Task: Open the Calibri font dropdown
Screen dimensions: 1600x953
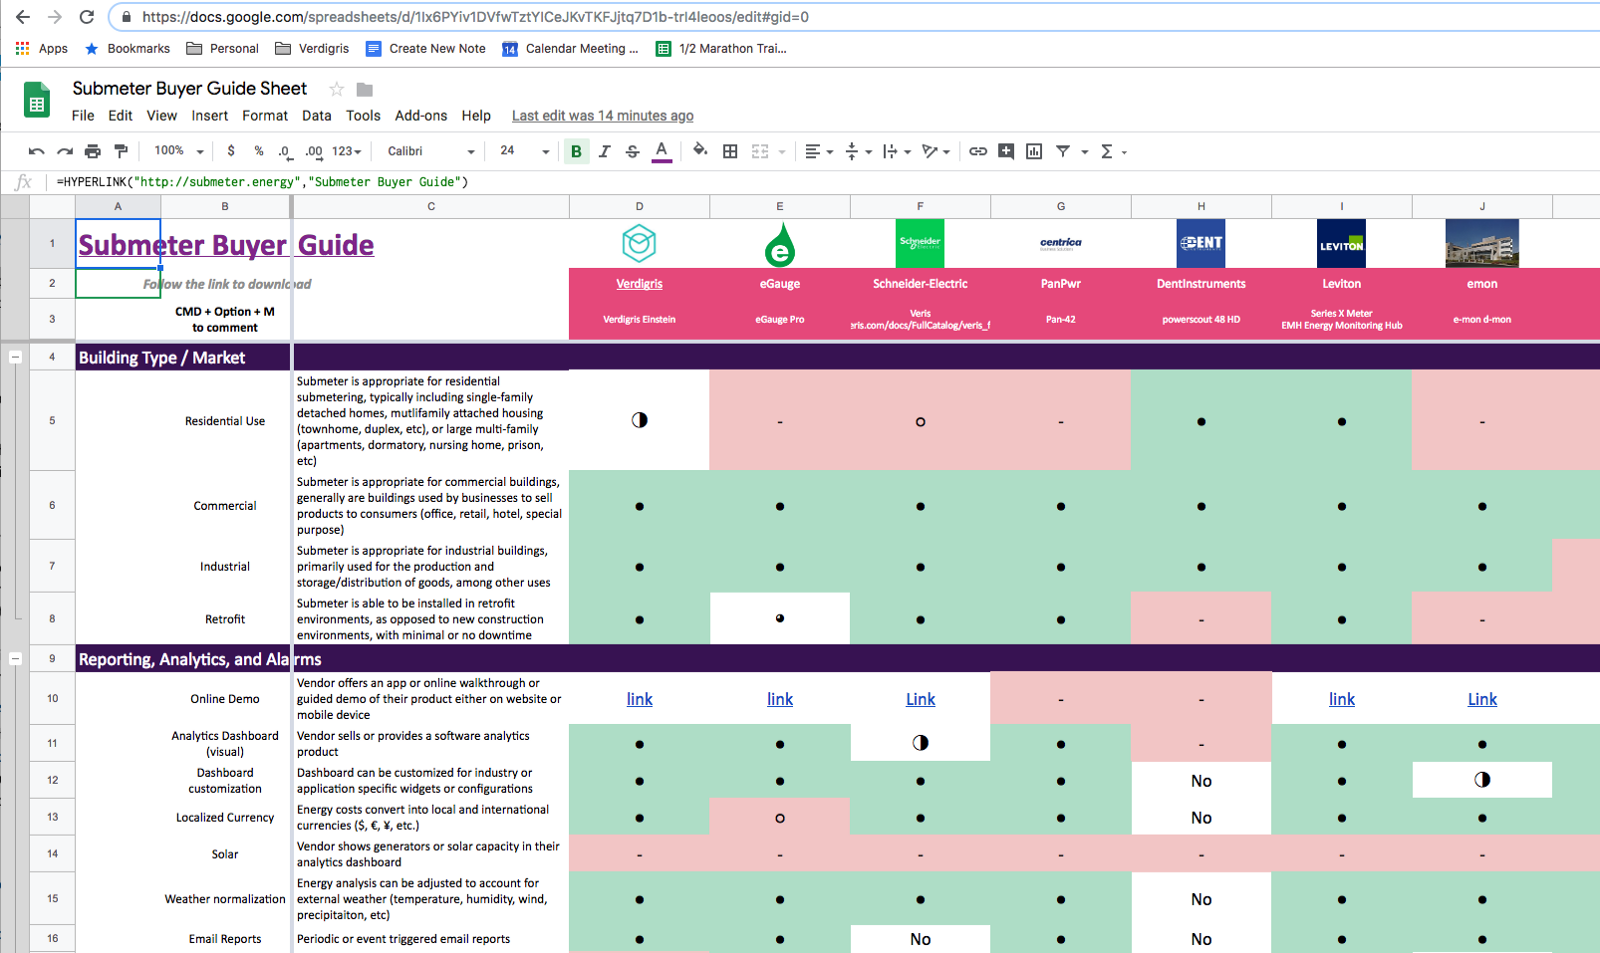Action: coord(431,151)
